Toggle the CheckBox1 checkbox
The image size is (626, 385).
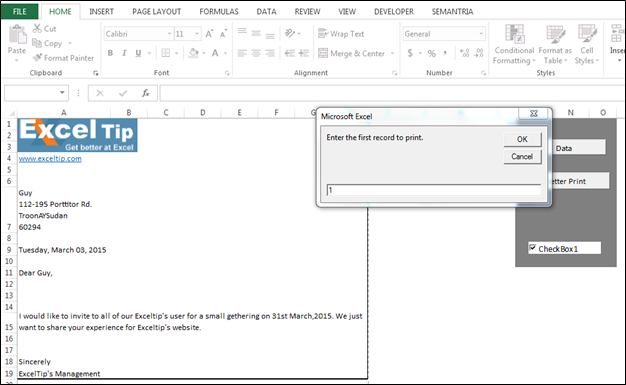533,248
